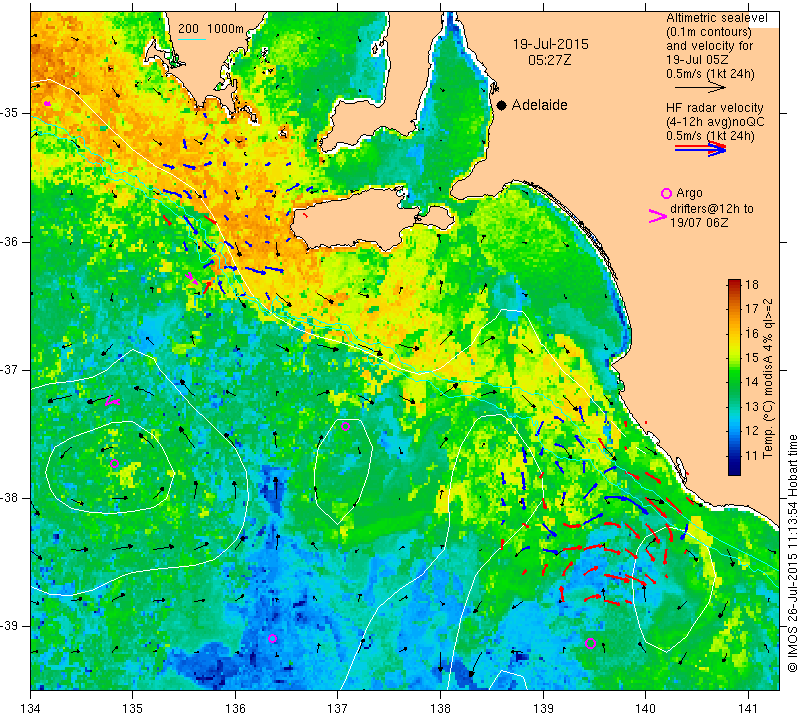The height and width of the screenshot is (720, 800).
Task: Click the '(4-12h avg)noQC' legend text
Action: click(715, 122)
